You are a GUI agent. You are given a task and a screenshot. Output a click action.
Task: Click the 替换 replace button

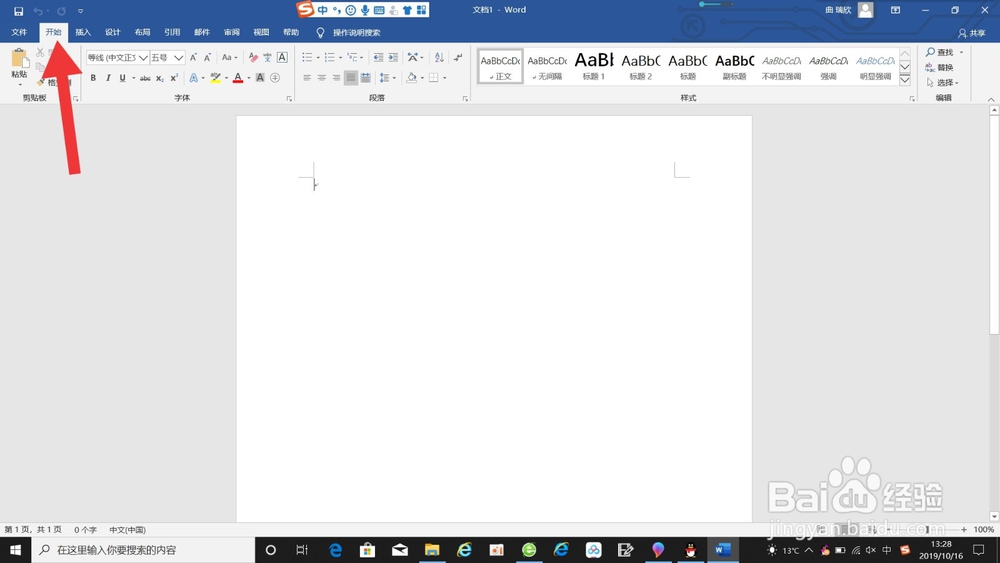[939, 68]
